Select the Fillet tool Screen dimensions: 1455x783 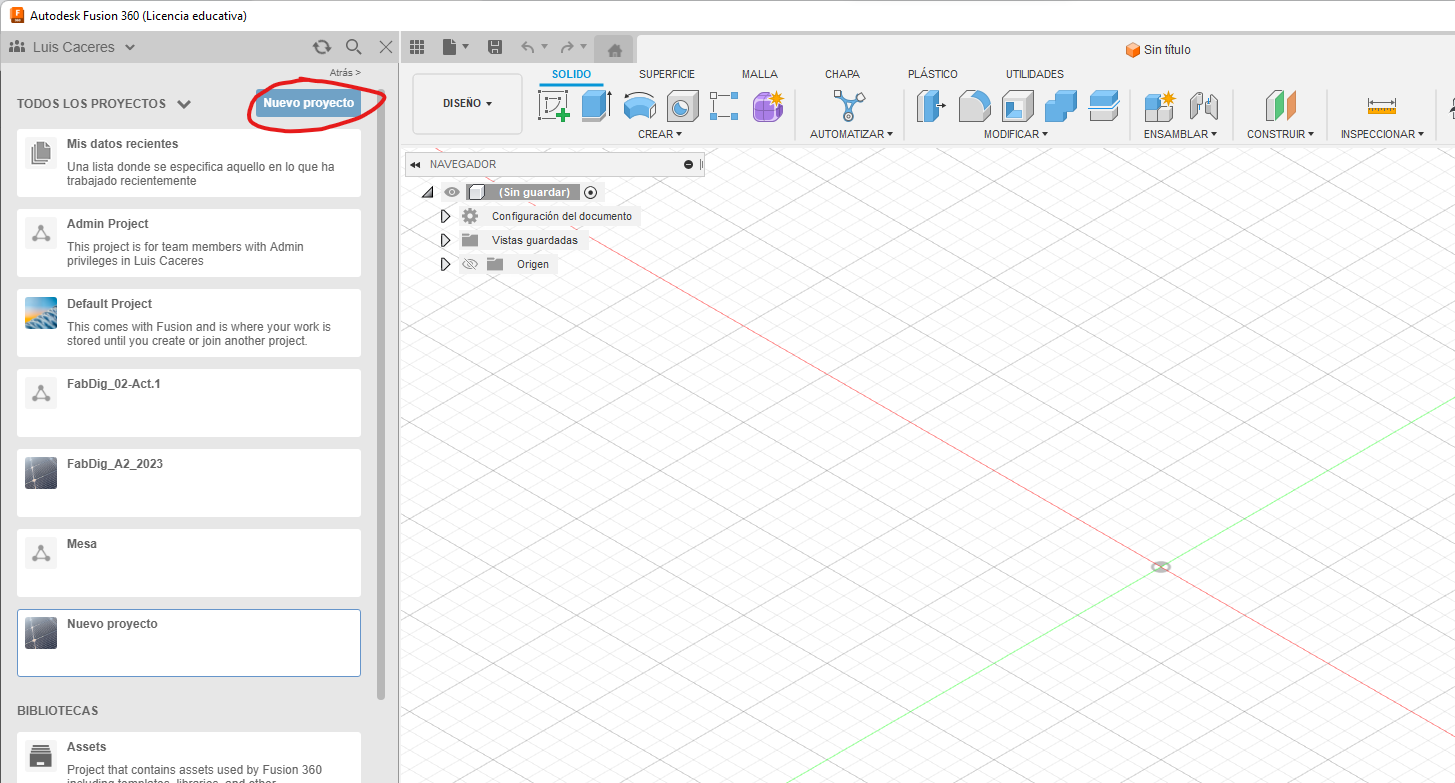tap(974, 106)
